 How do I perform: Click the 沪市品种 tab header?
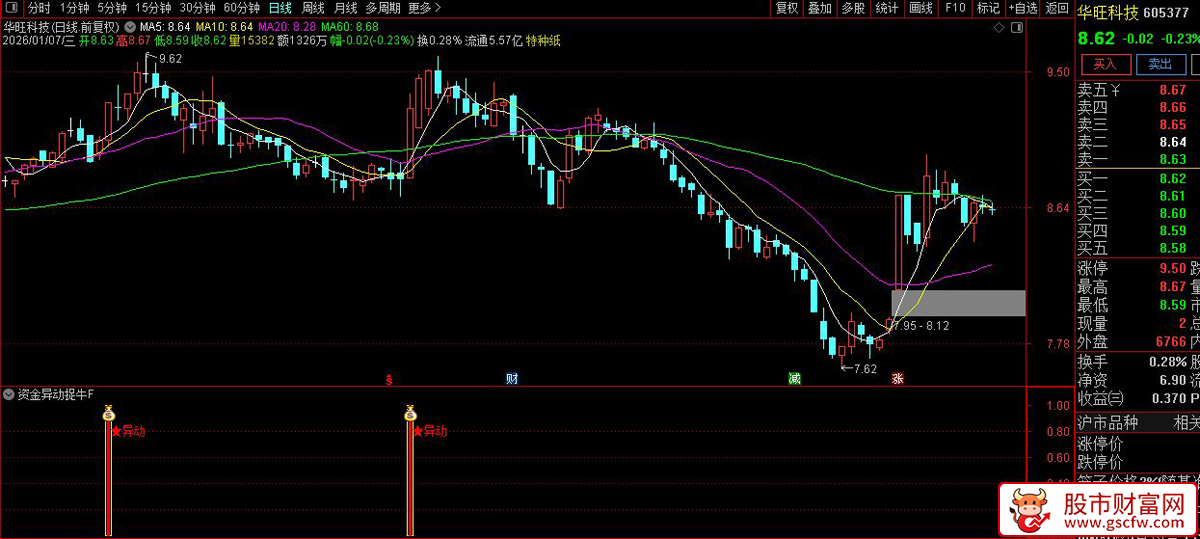click(1108, 423)
